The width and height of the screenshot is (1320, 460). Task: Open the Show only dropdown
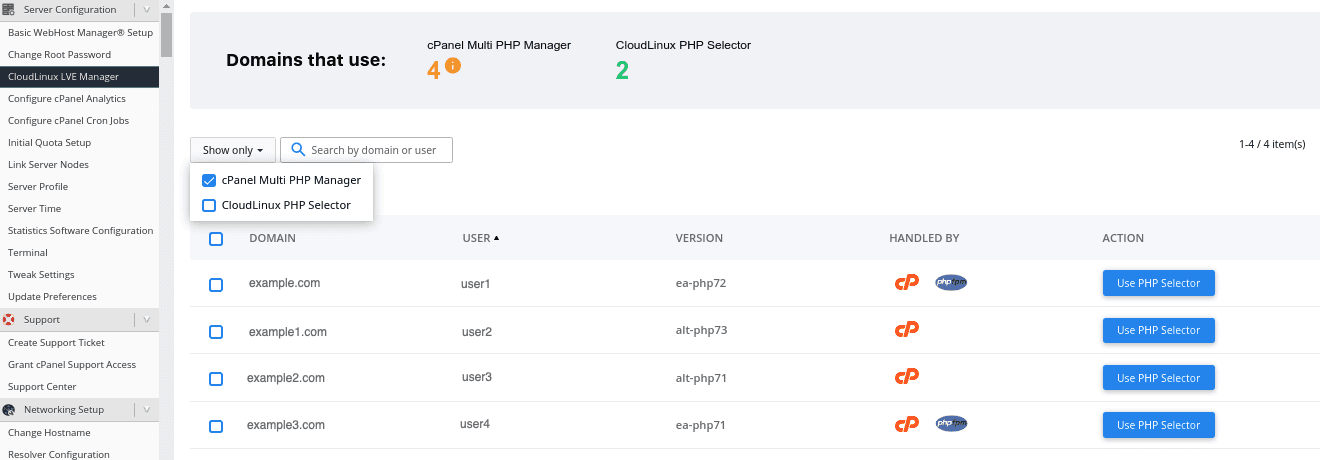click(x=233, y=150)
